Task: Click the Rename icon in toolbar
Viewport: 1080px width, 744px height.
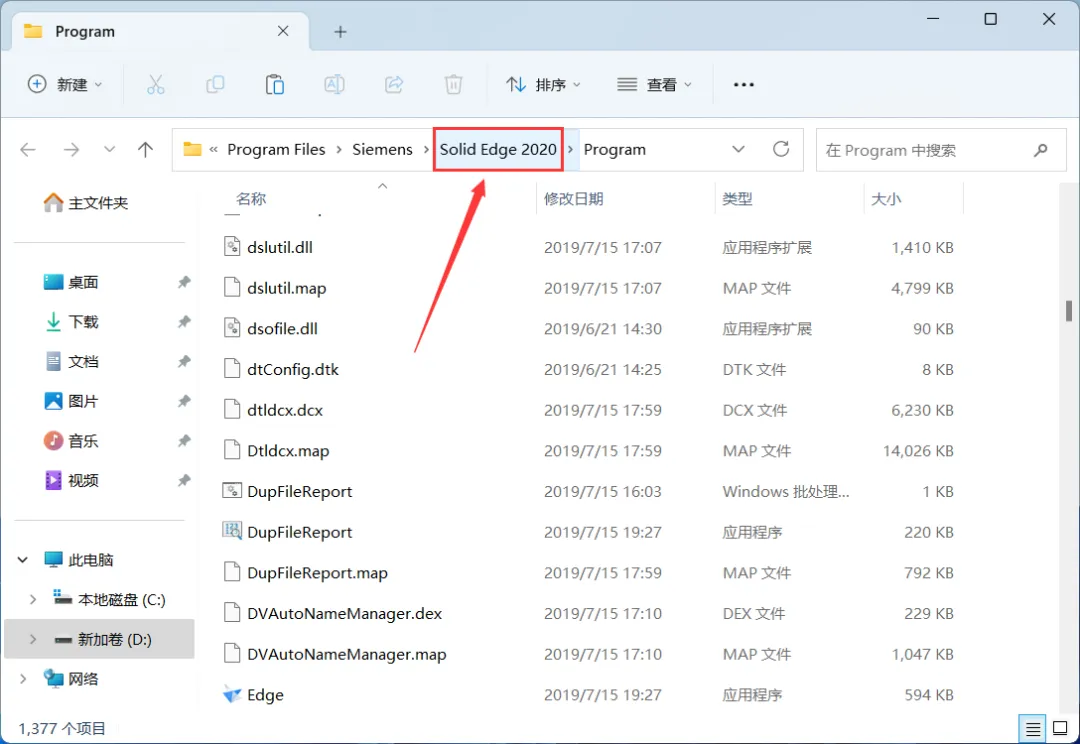Action: click(334, 85)
